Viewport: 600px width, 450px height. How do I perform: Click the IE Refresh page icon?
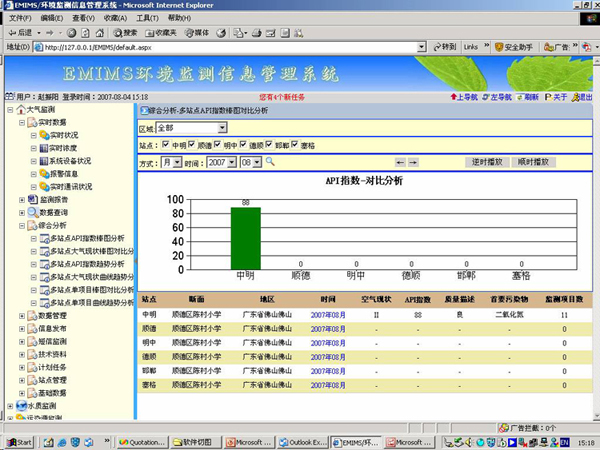(x=85, y=33)
